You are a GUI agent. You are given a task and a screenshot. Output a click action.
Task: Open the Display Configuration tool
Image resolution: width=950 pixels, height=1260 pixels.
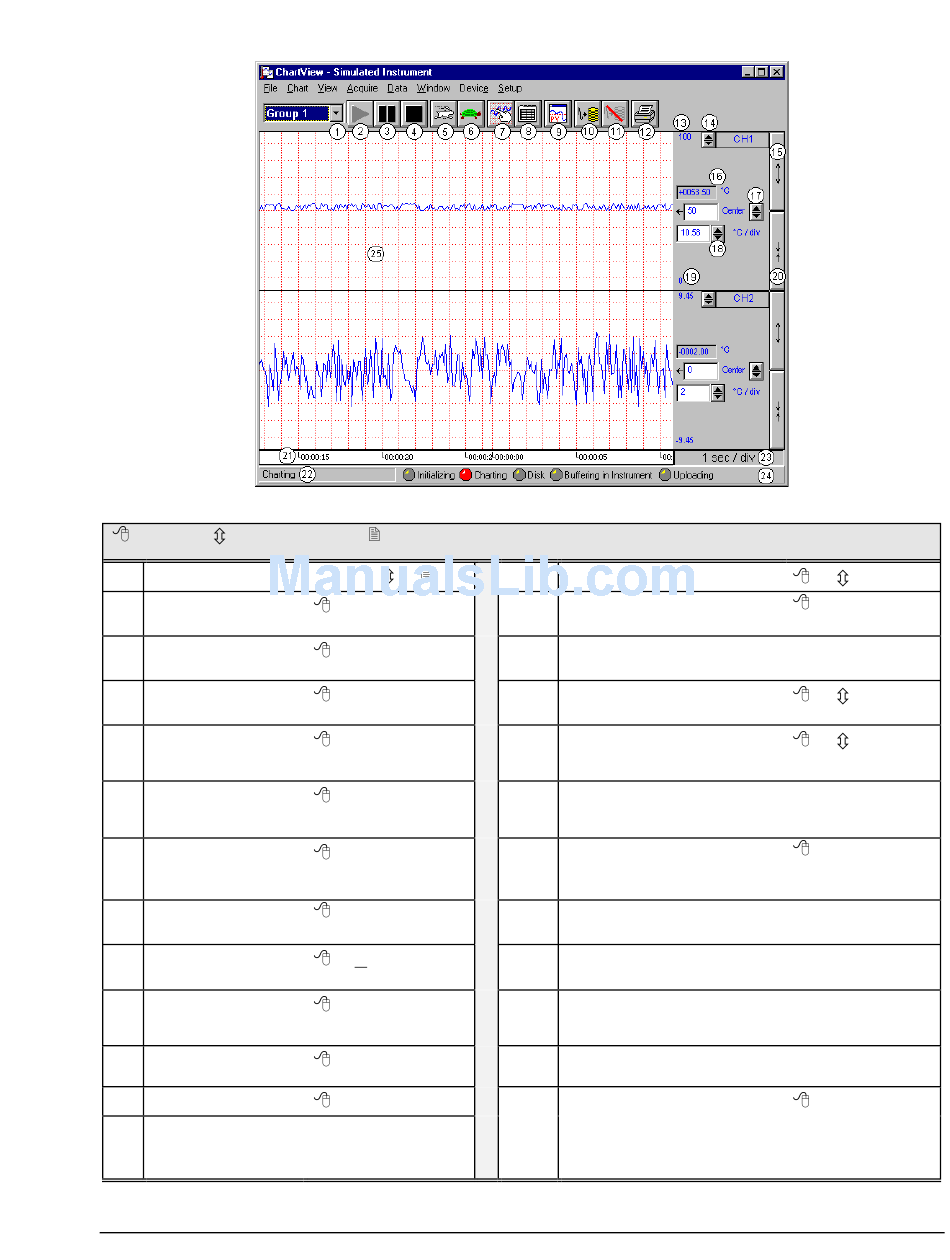pyautogui.click(x=500, y=113)
